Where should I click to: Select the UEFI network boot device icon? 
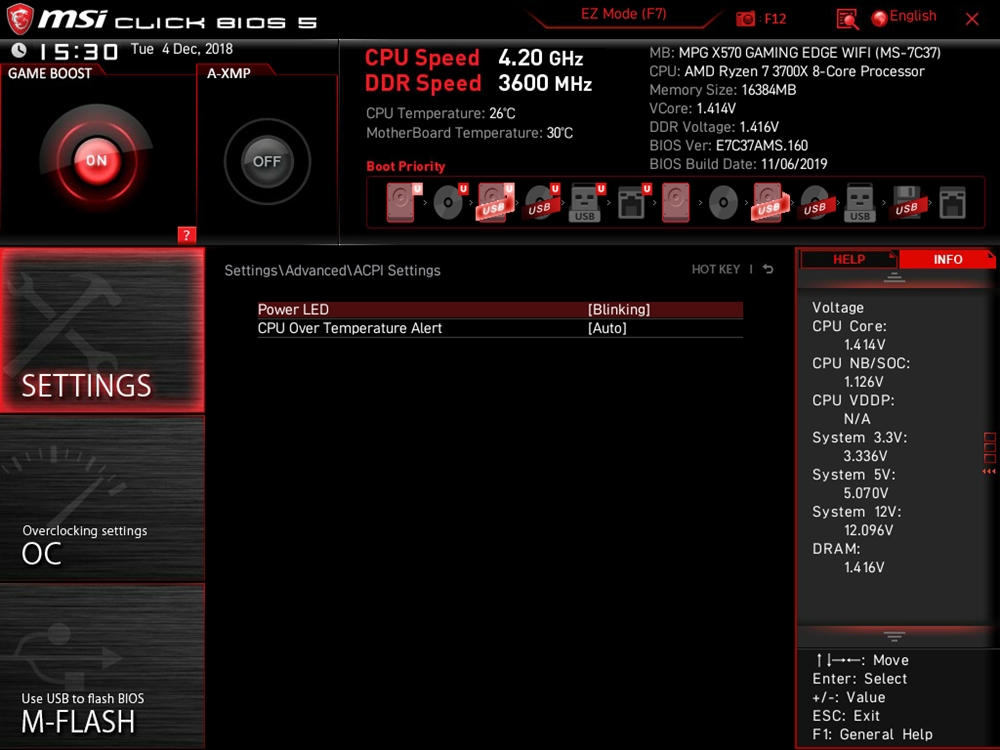tap(633, 202)
